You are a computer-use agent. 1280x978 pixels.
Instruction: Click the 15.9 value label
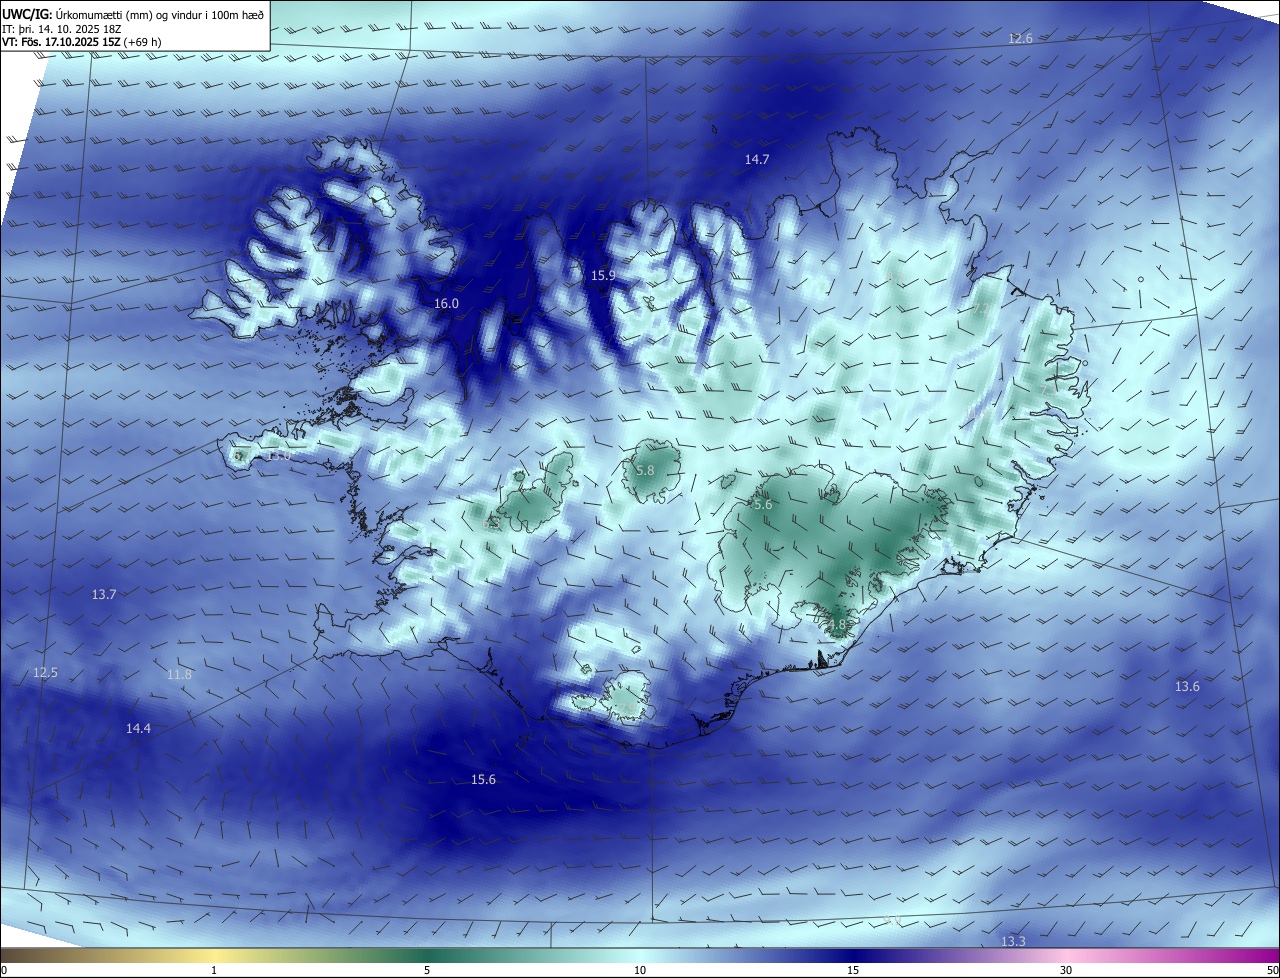(x=603, y=275)
